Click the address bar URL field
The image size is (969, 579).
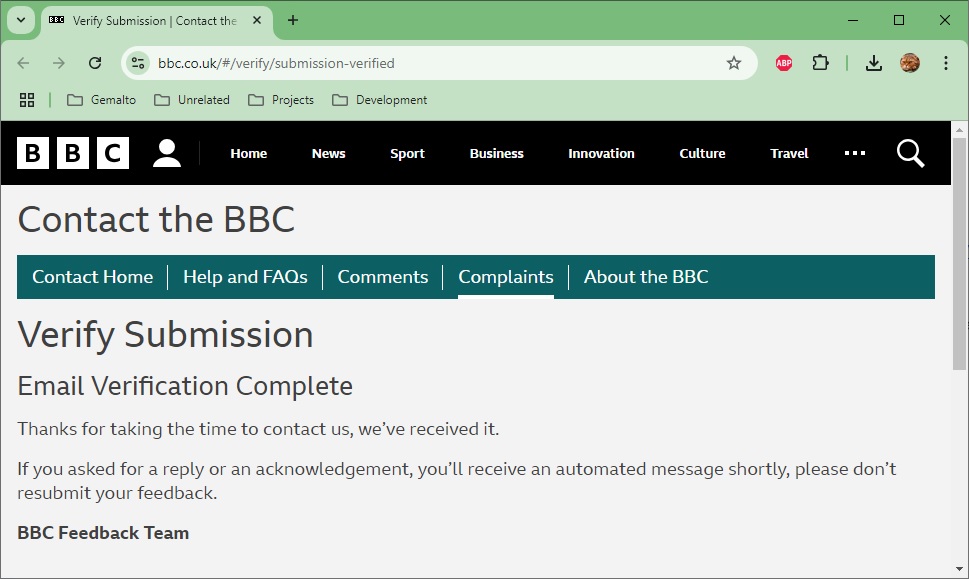click(x=430, y=63)
